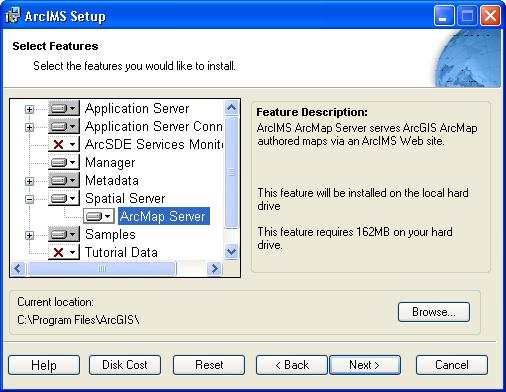
Task: Open the Metadata feature drive icon
Action: (64, 180)
